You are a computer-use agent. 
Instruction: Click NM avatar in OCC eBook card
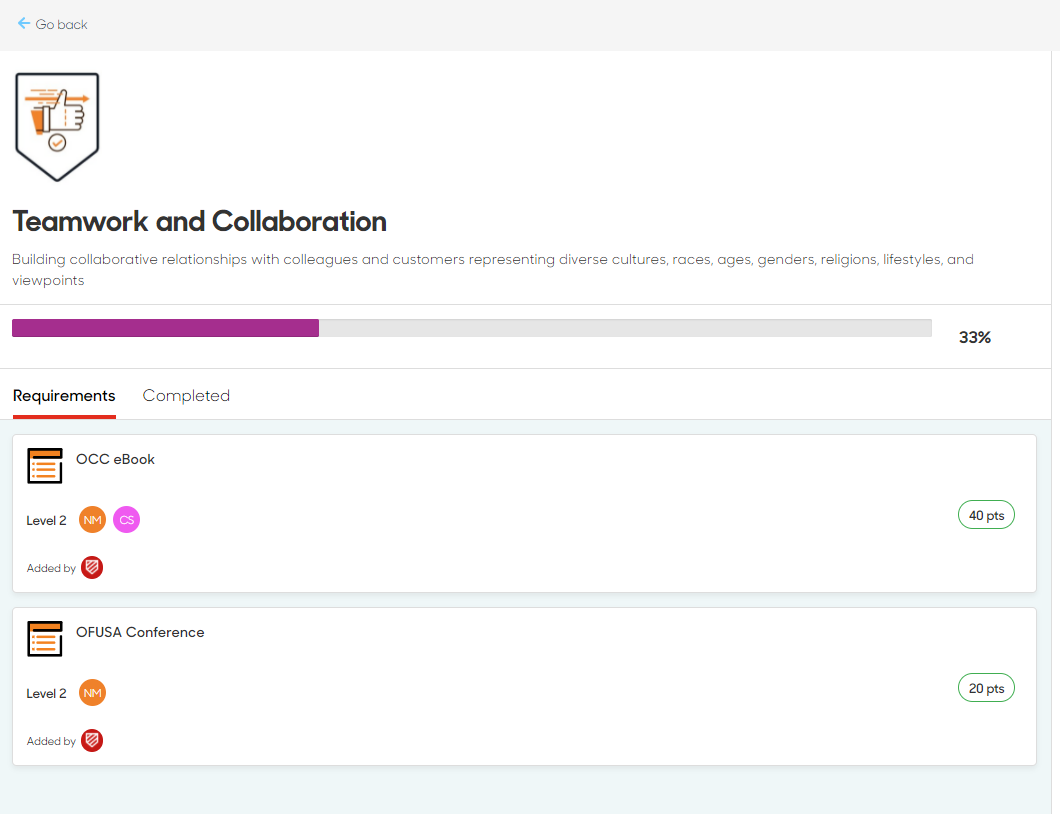tap(93, 520)
